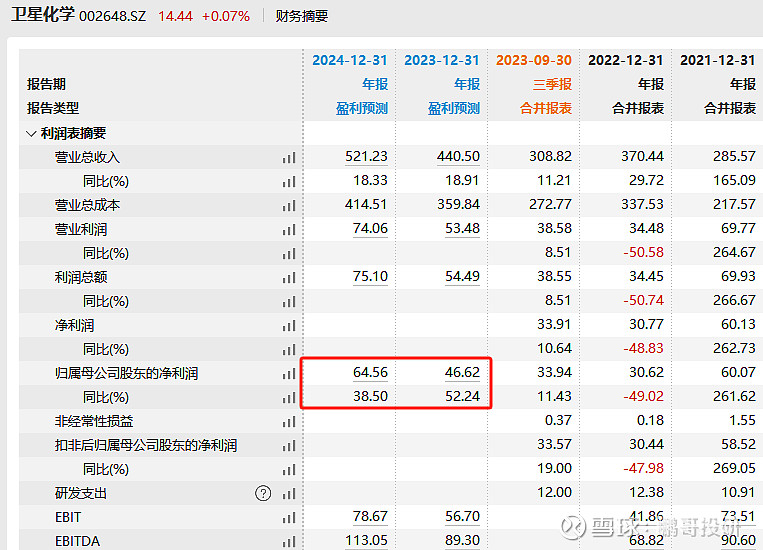
Task: Click value 165.09 in 2021 column
Action: (734, 181)
